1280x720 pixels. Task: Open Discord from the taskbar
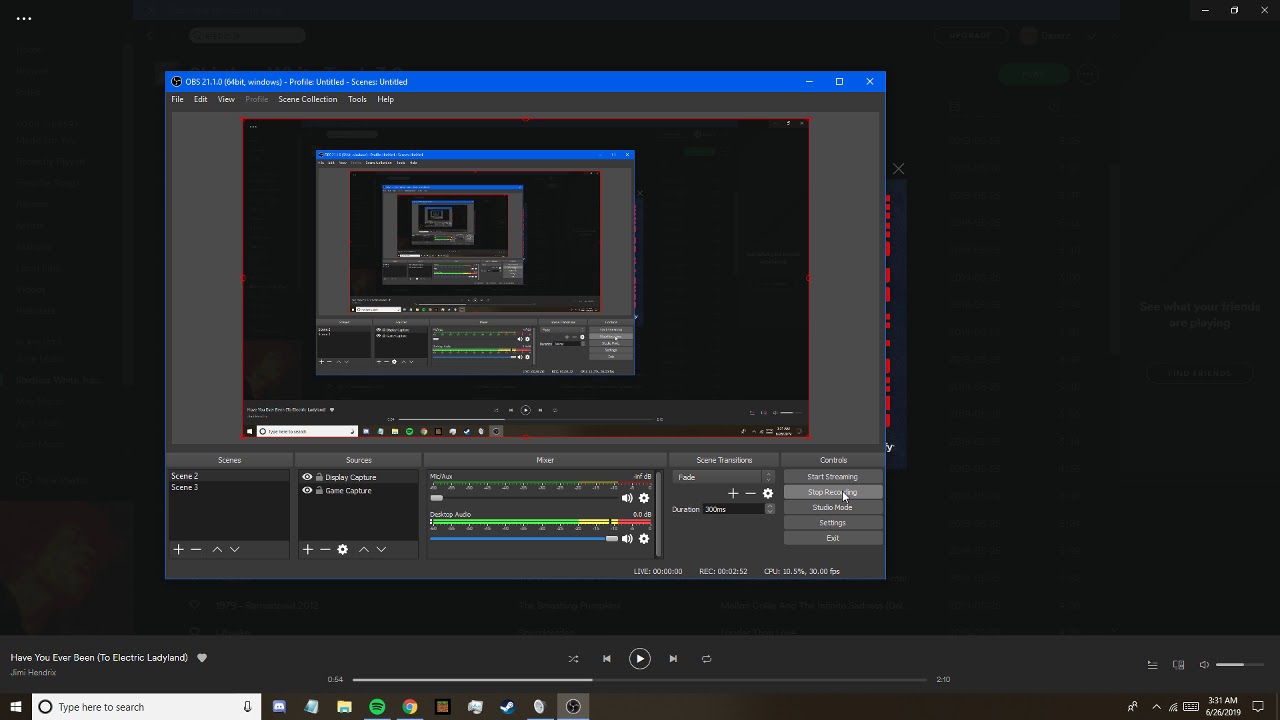(279, 707)
